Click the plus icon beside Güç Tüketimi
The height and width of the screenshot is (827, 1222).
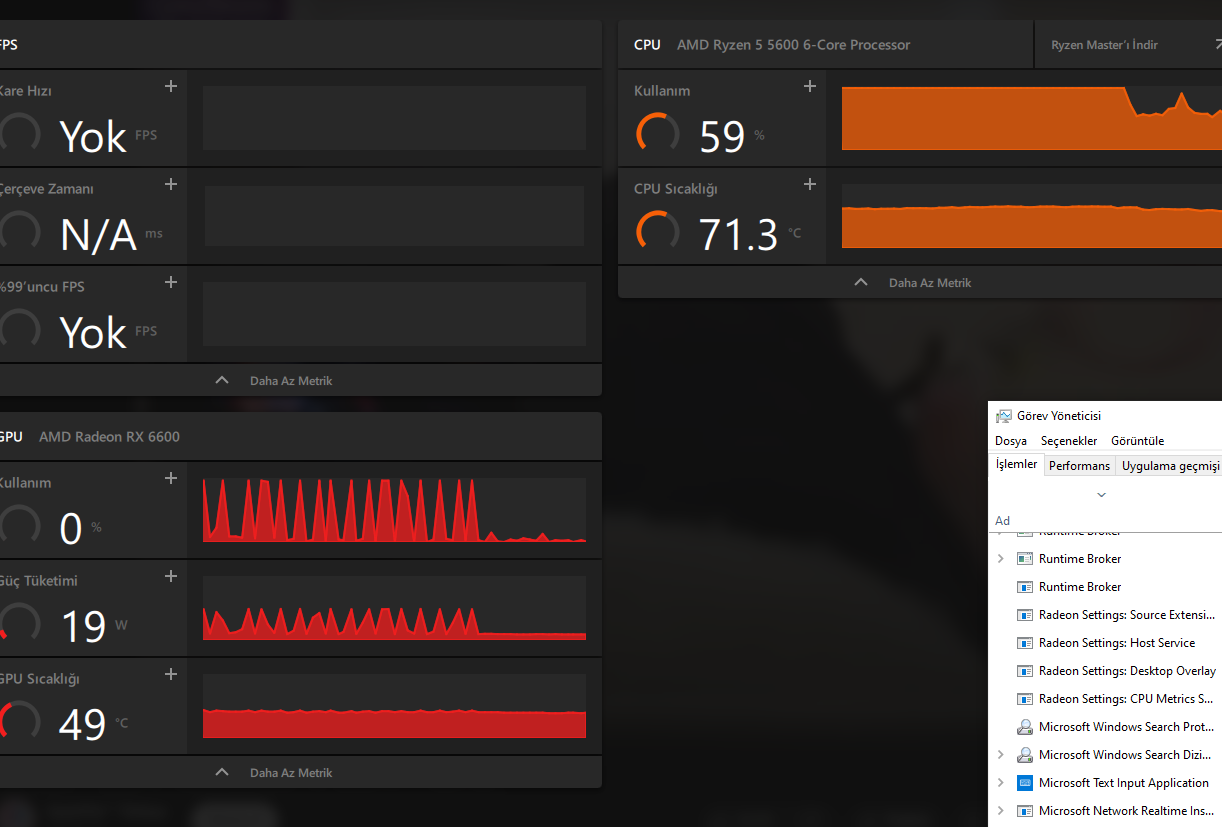171,576
